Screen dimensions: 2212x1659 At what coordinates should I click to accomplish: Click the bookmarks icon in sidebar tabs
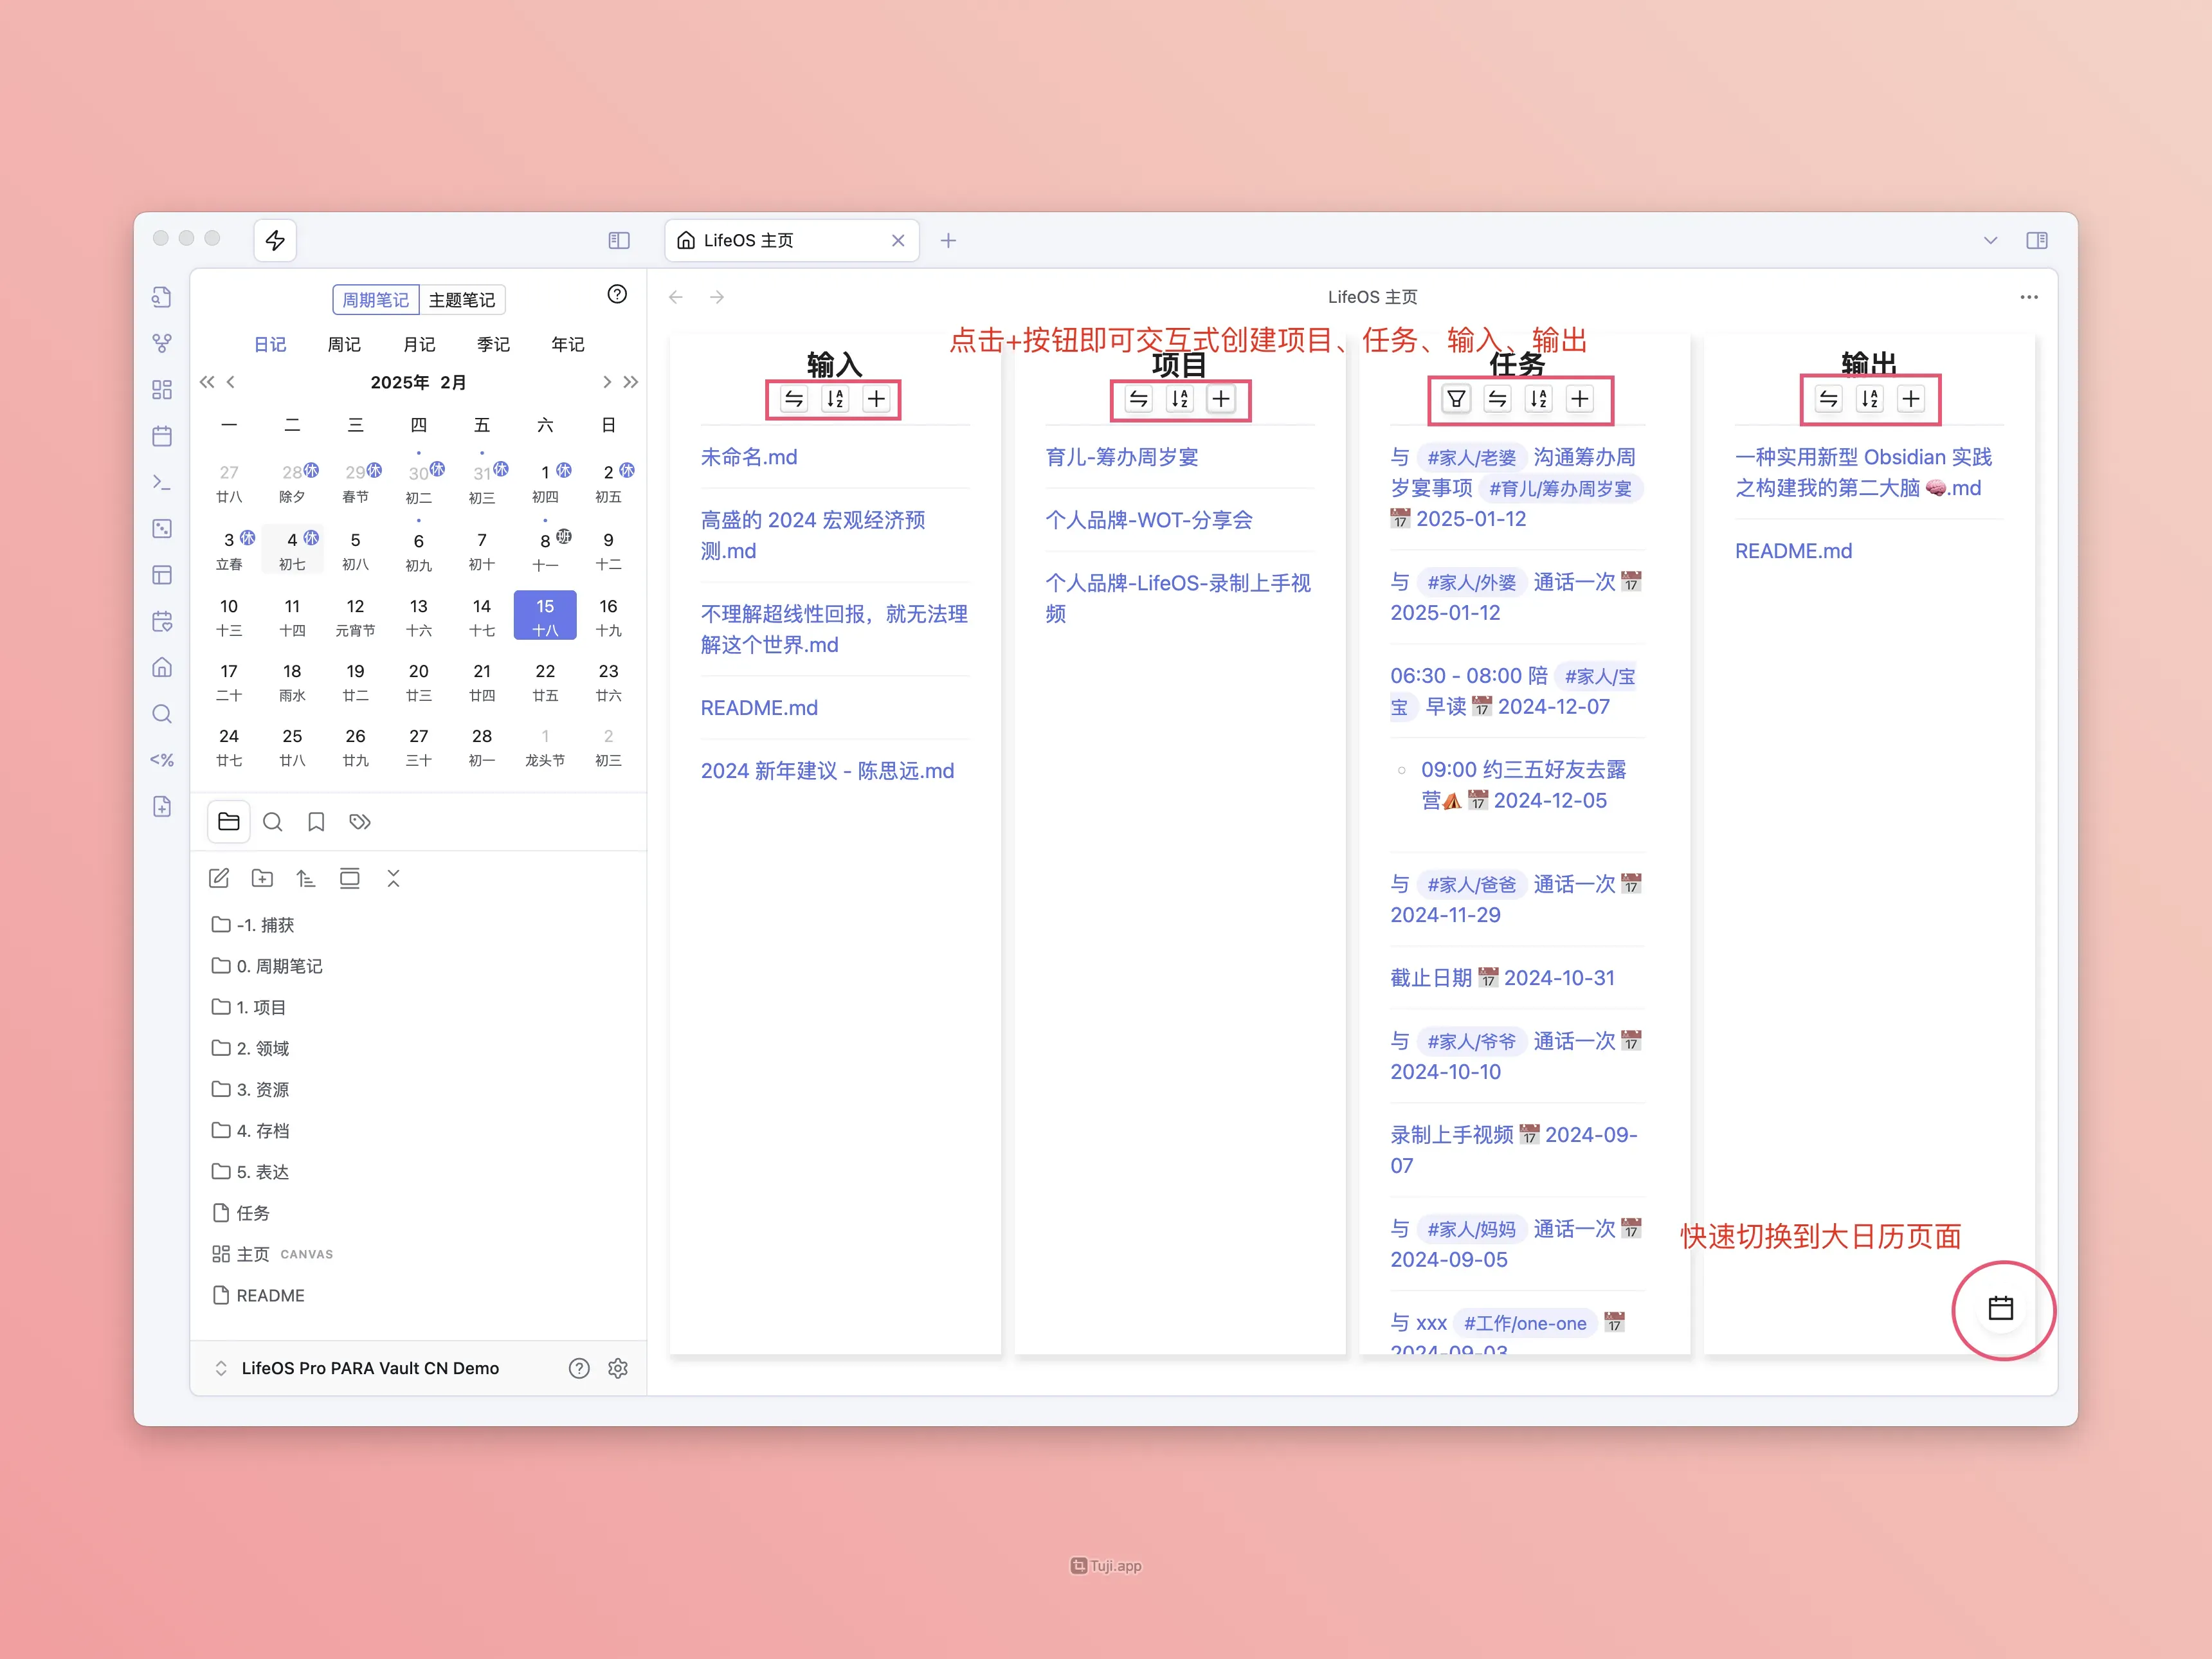pos(316,822)
